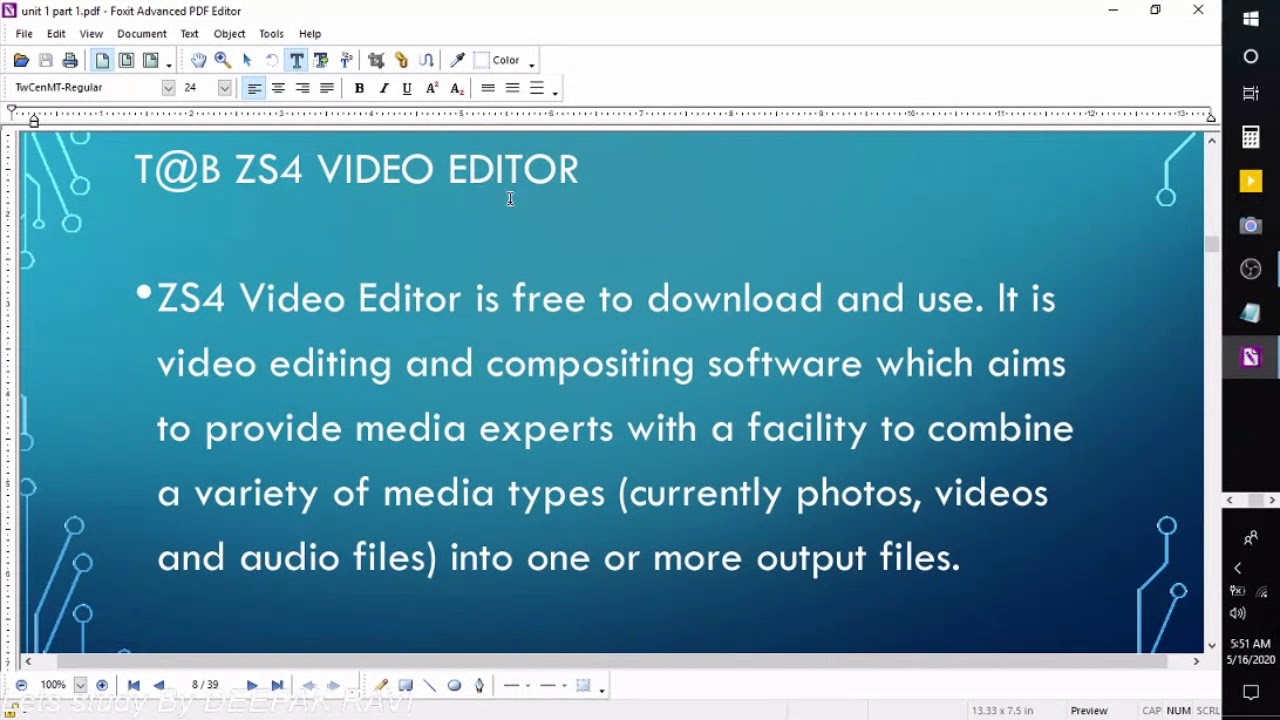Open the Calculator taskbar icon
The image size is (1280, 720).
click(x=1251, y=137)
